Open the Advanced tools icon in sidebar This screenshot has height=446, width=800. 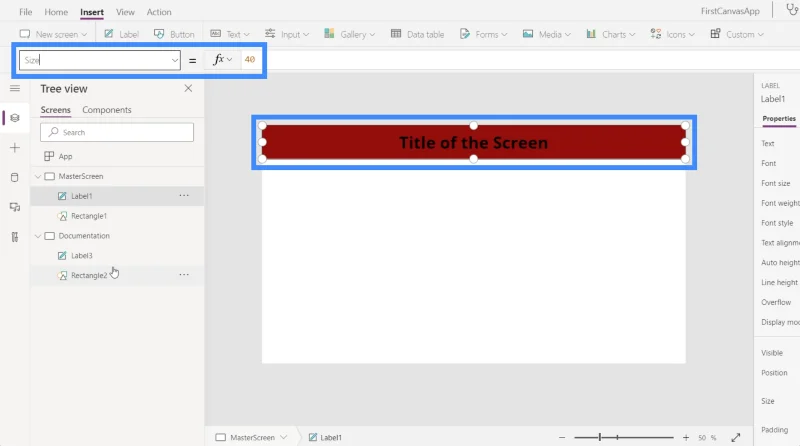tap(15, 237)
